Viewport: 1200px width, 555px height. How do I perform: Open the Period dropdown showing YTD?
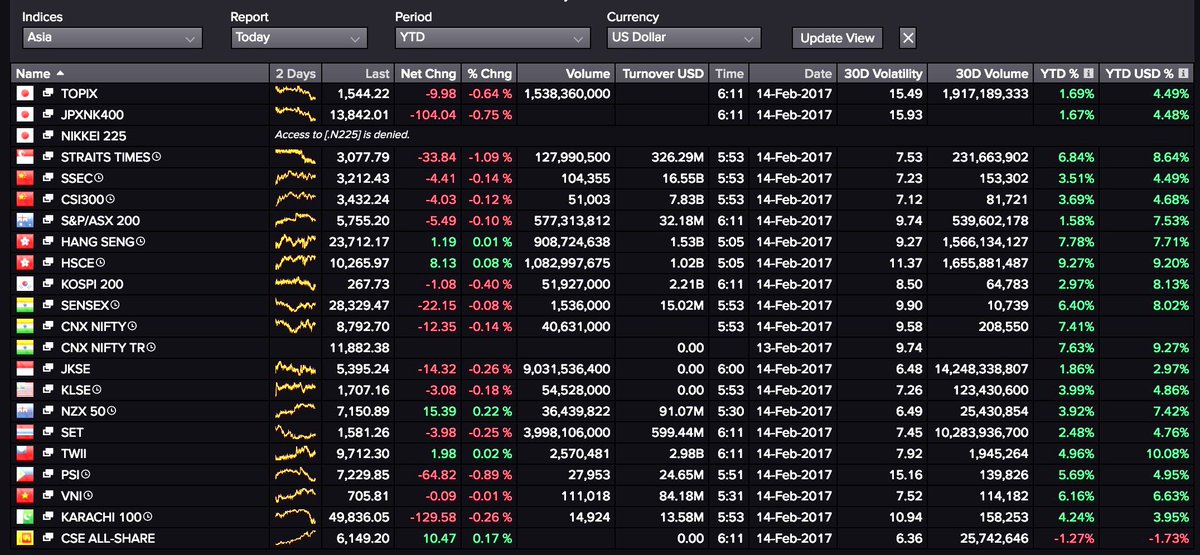click(493, 38)
